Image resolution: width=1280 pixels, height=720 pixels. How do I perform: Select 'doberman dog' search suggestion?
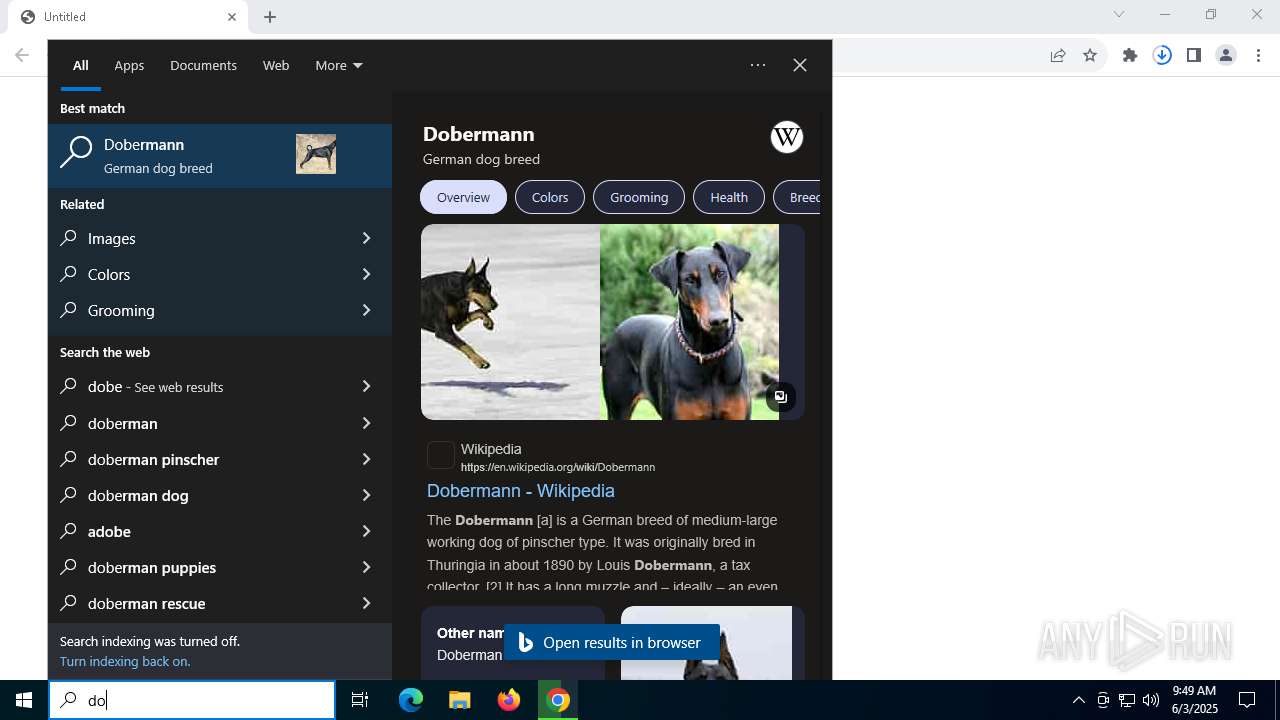point(220,495)
